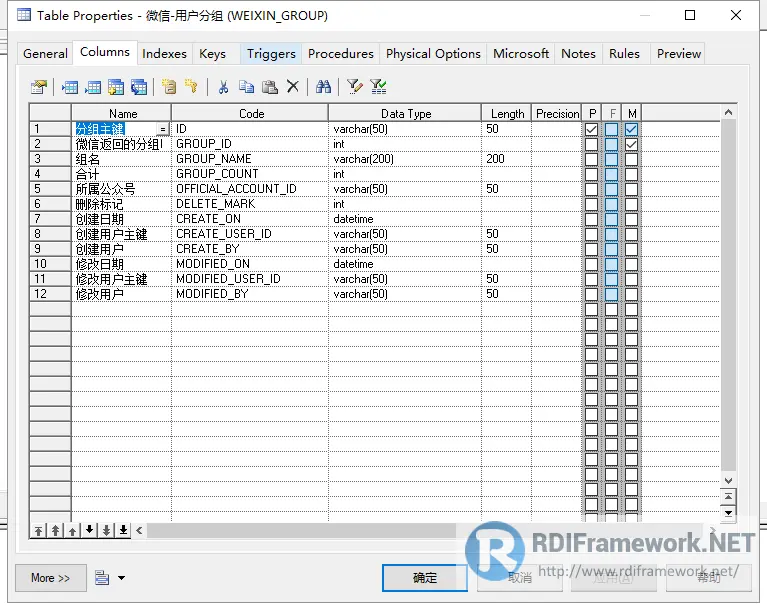Open the Properties toolbar icon
Image resolution: width=767 pixels, height=610 pixels.
[x=39, y=87]
